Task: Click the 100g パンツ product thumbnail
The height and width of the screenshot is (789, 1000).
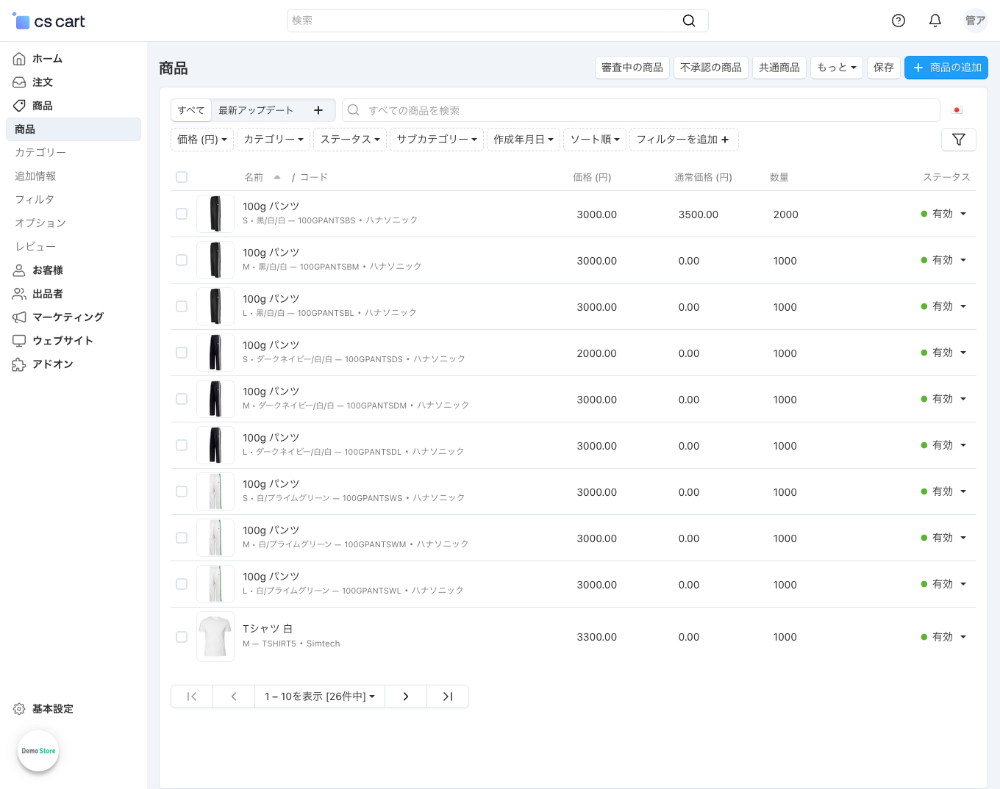Action: (x=215, y=213)
